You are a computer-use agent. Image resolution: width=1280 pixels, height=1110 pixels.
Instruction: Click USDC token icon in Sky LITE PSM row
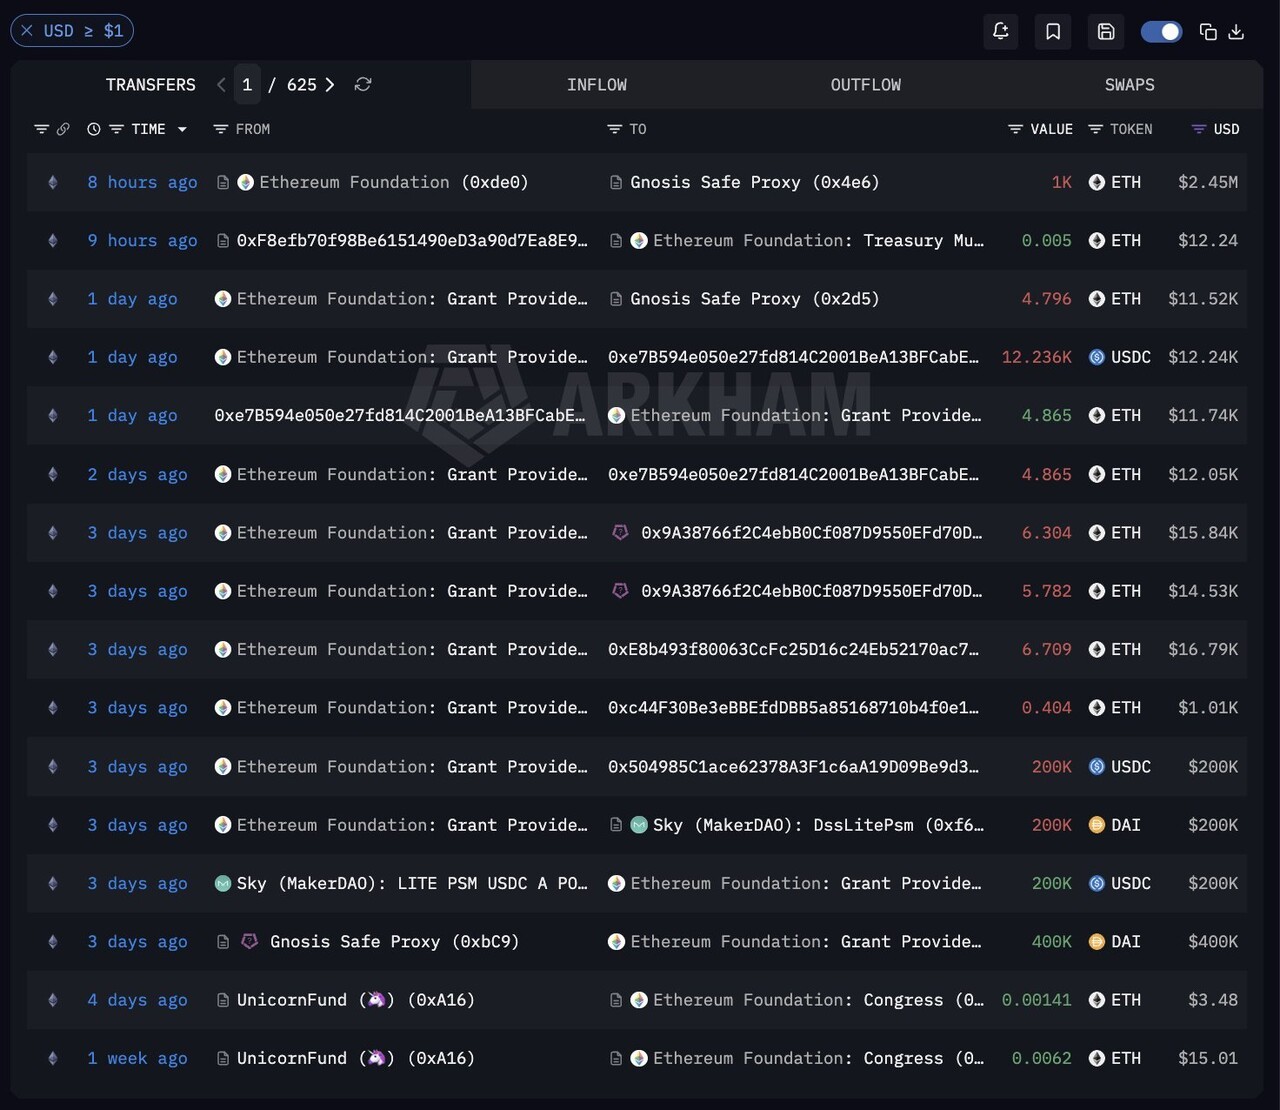pyautogui.click(x=1097, y=883)
